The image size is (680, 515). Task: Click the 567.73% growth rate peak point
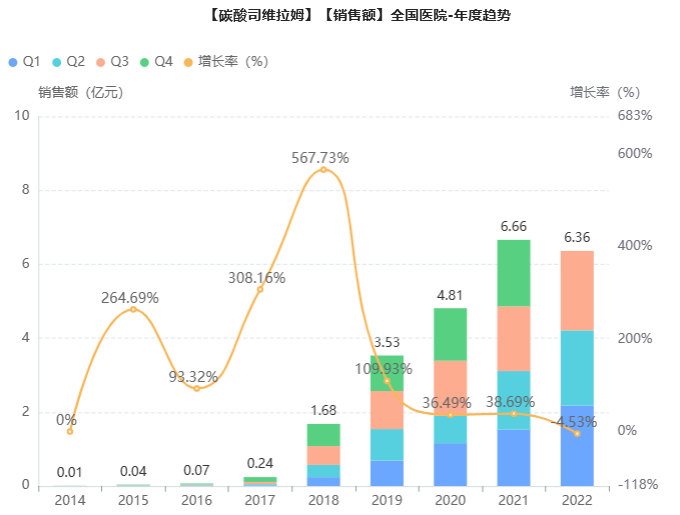(324, 169)
